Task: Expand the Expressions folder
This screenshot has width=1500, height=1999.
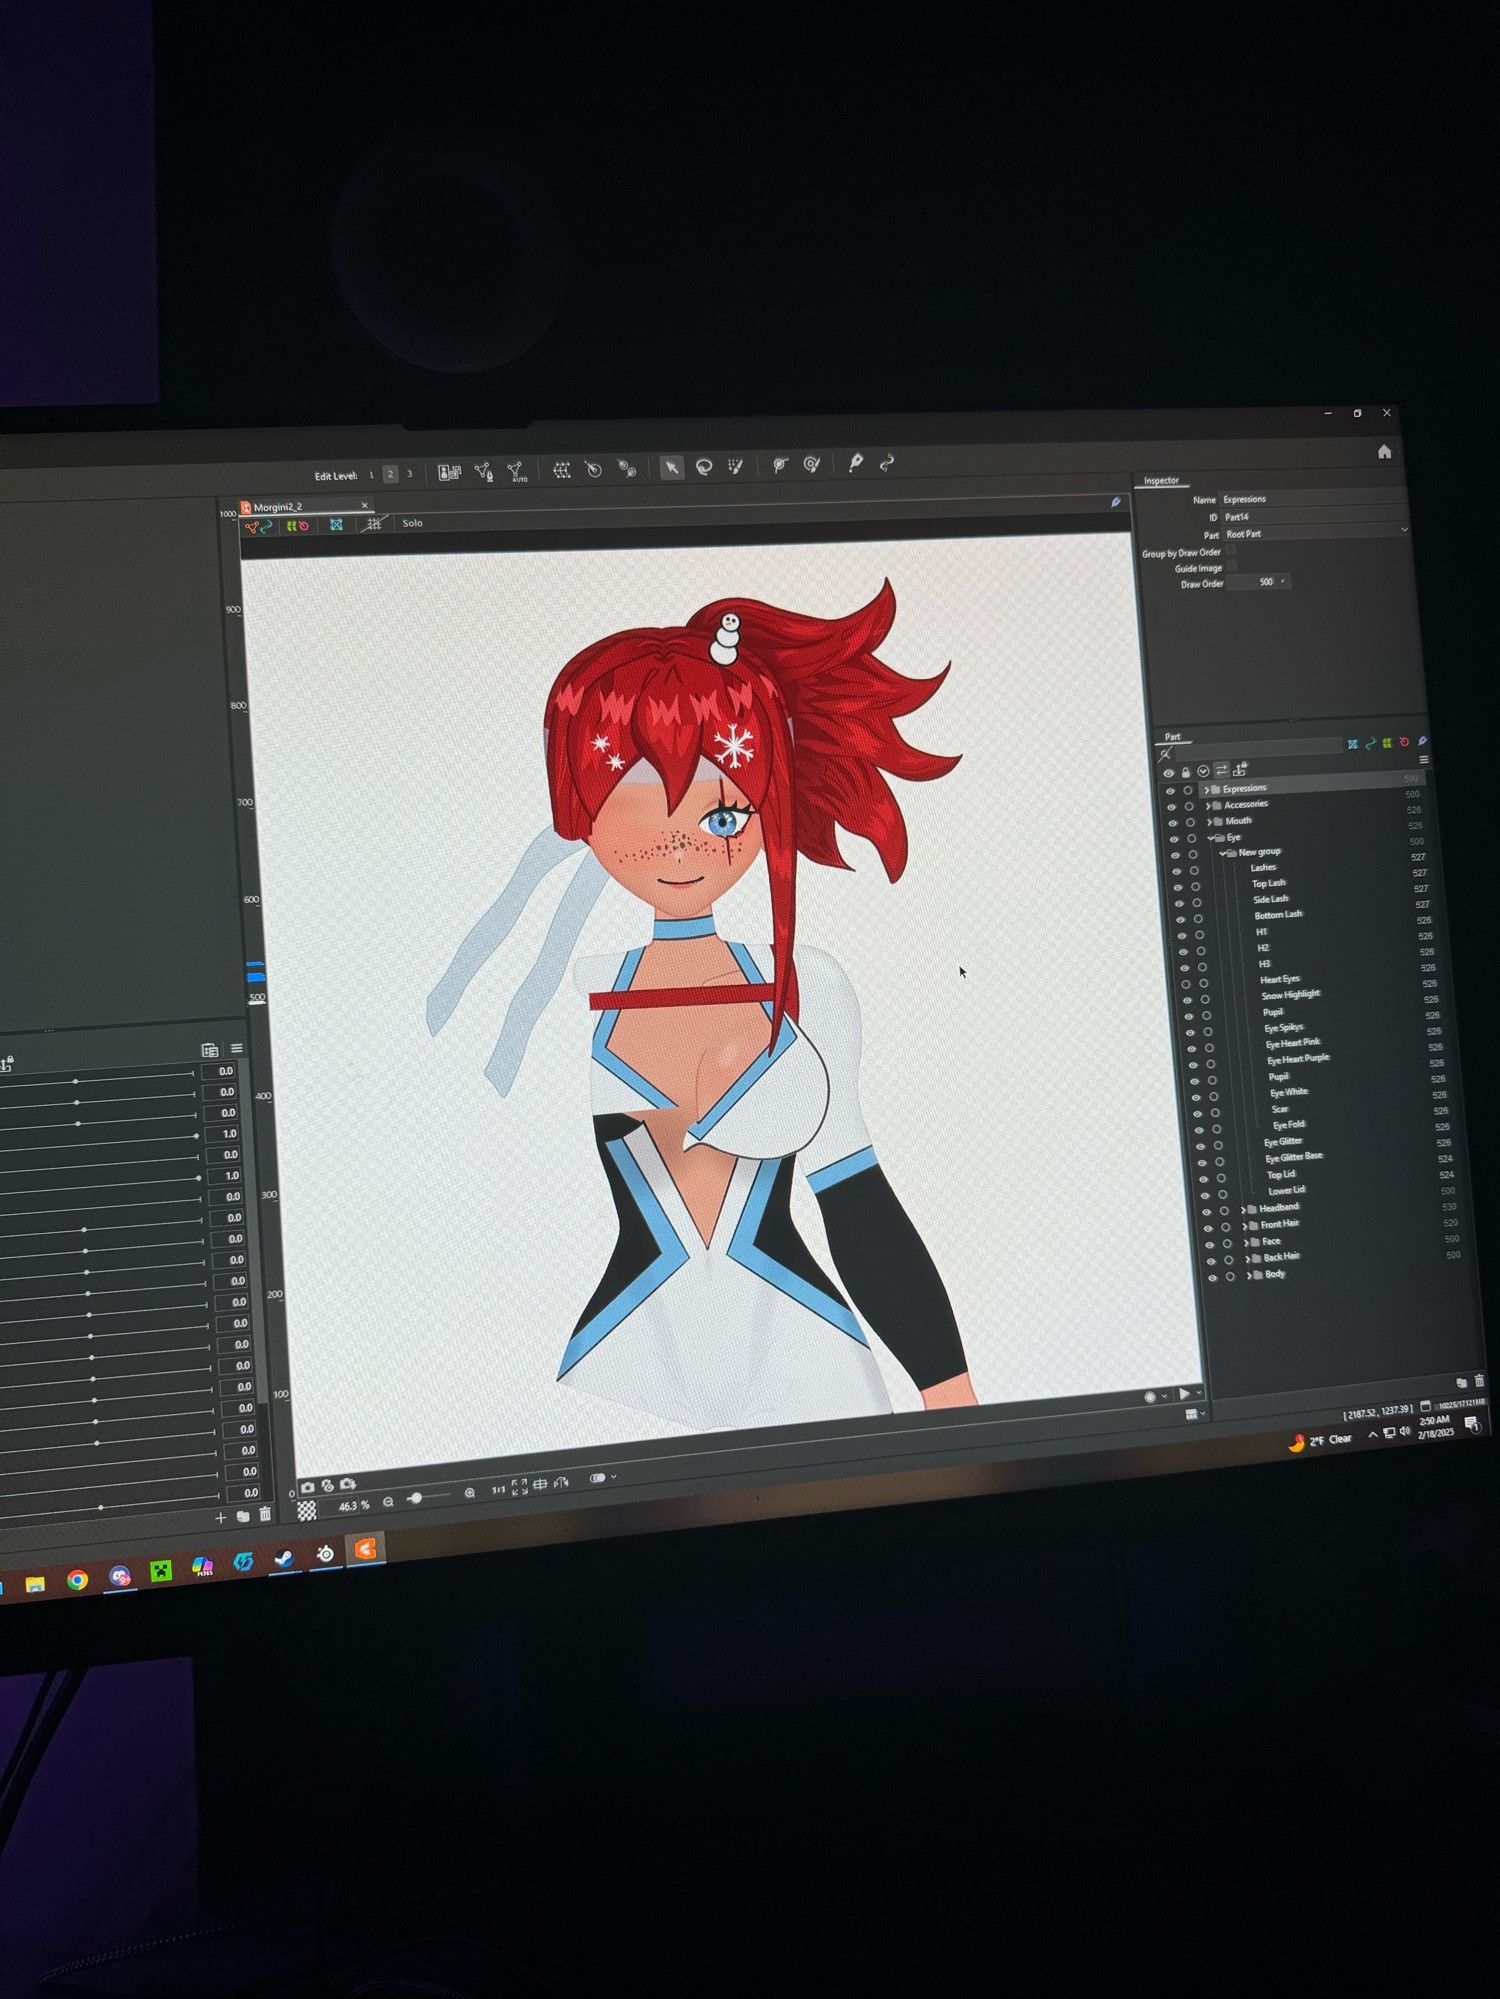Action: [1206, 790]
